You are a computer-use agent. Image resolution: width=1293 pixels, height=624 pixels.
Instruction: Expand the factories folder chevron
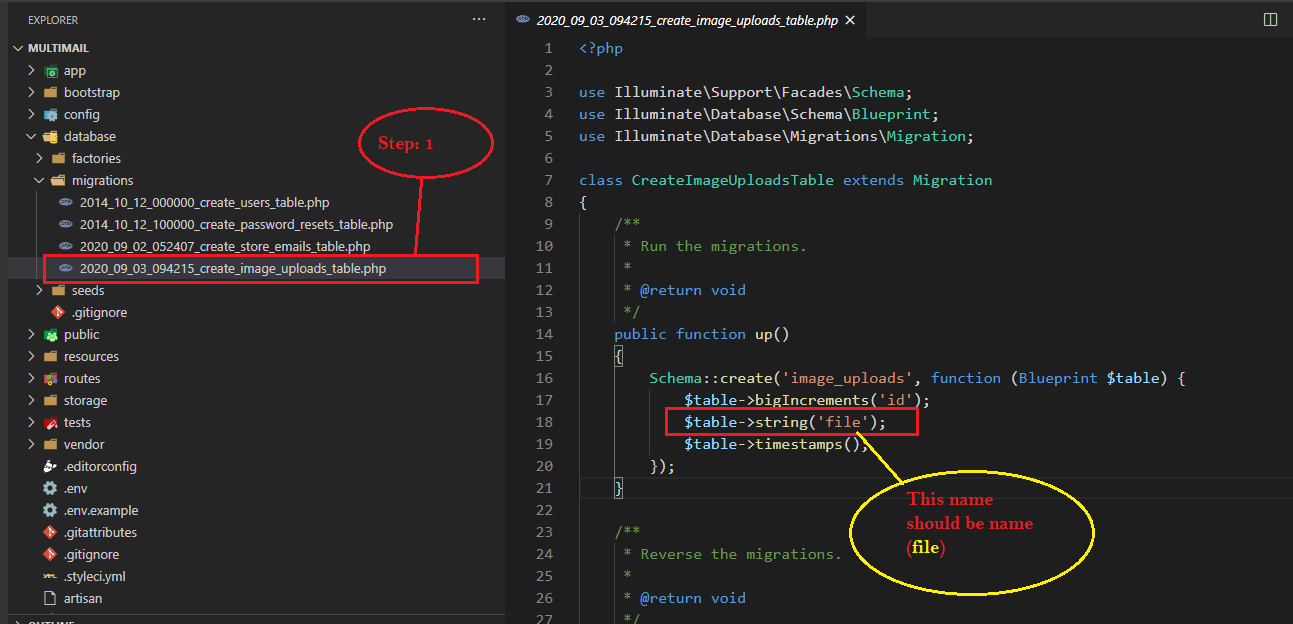pos(40,159)
